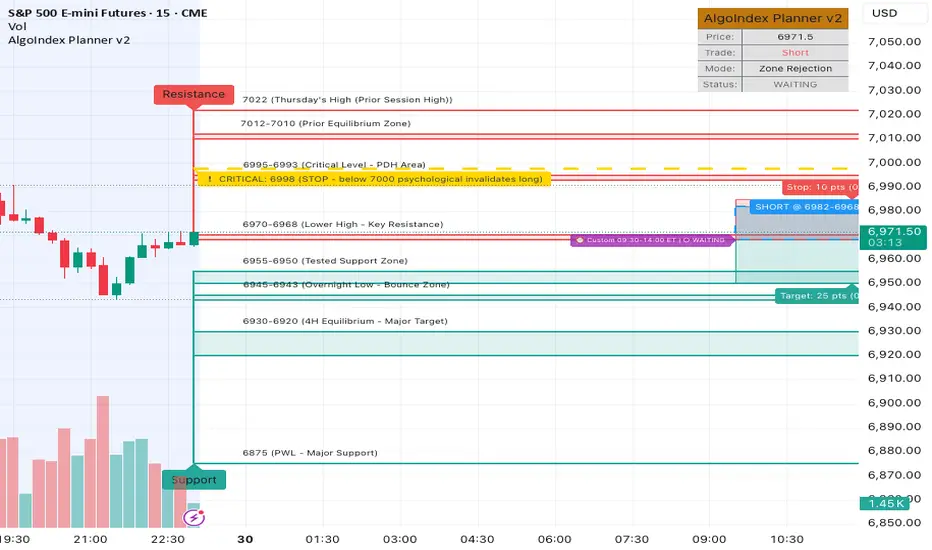Click the red Stop: 10 pts label
The width and height of the screenshot is (932, 550).
[x=820, y=187]
